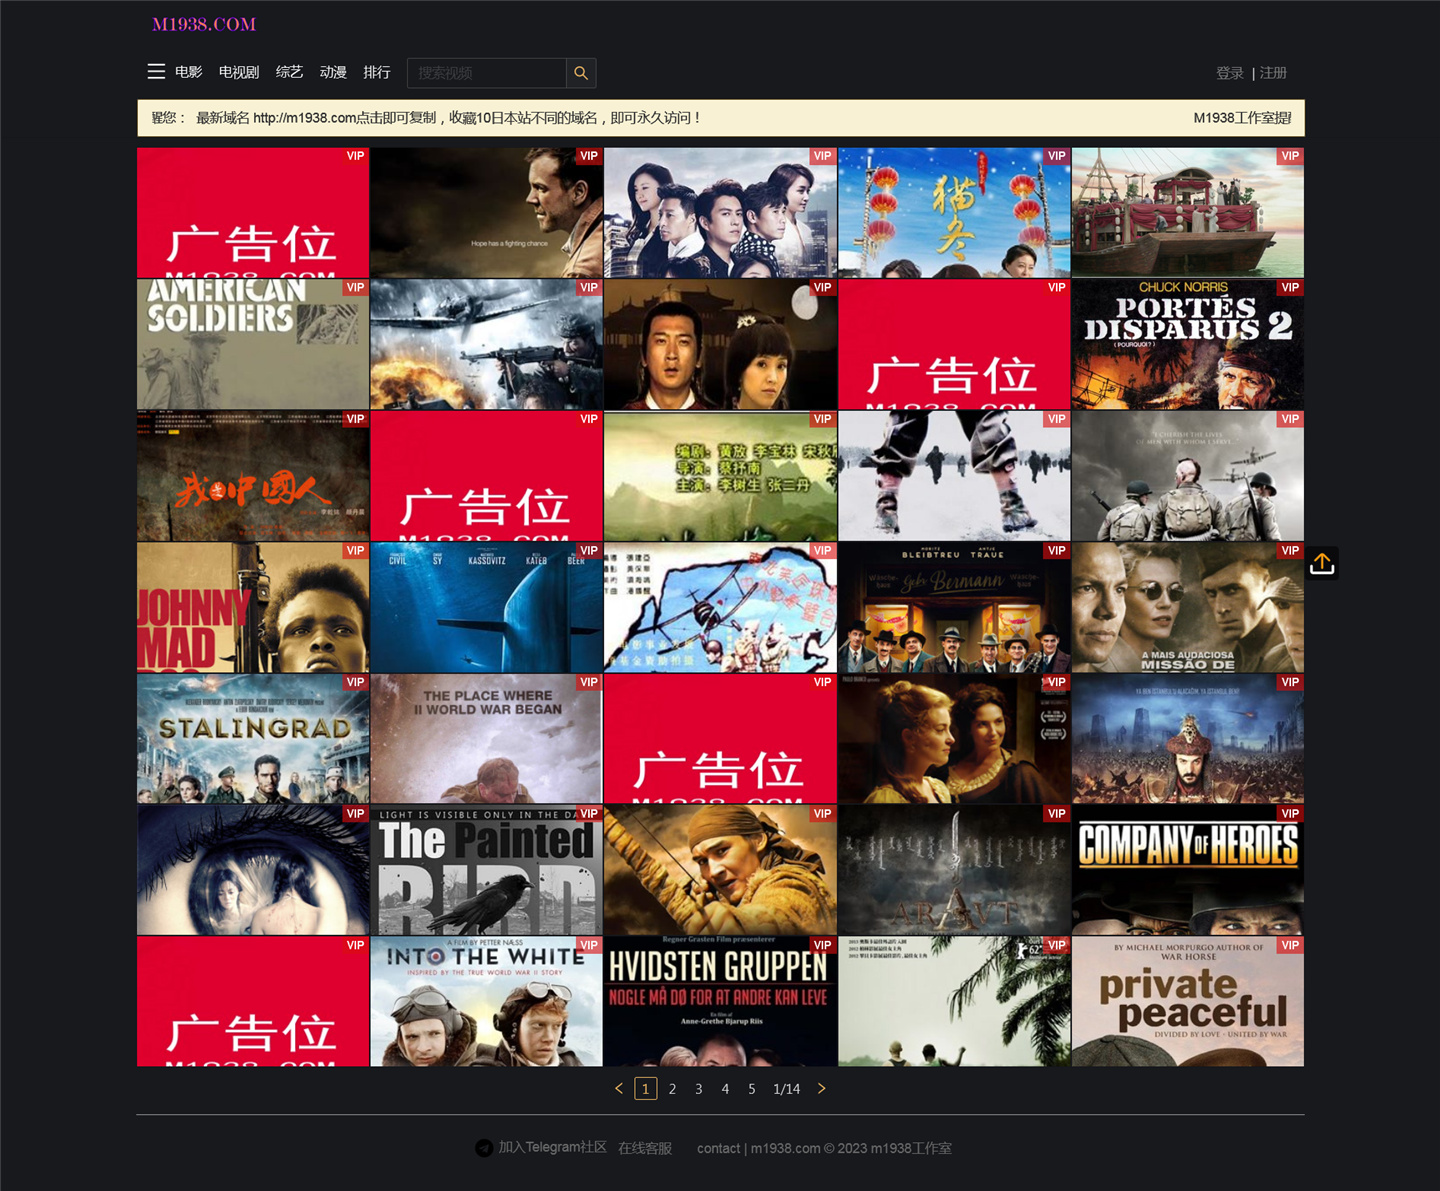Open the group of five people poster
The width and height of the screenshot is (1440, 1191).
(720, 213)
